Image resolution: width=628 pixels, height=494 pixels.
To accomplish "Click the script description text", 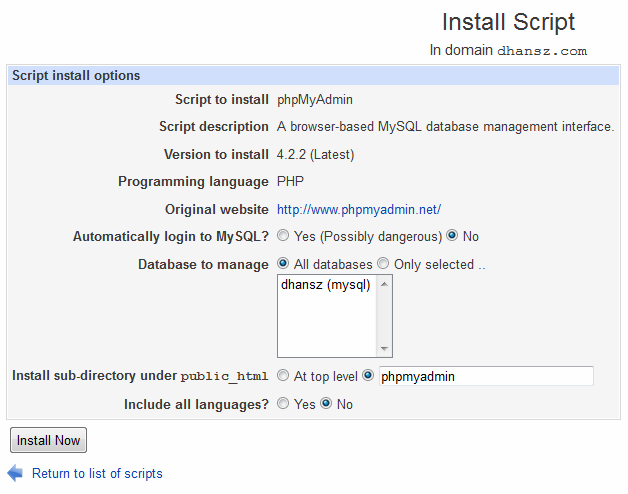I will point(445,127).
